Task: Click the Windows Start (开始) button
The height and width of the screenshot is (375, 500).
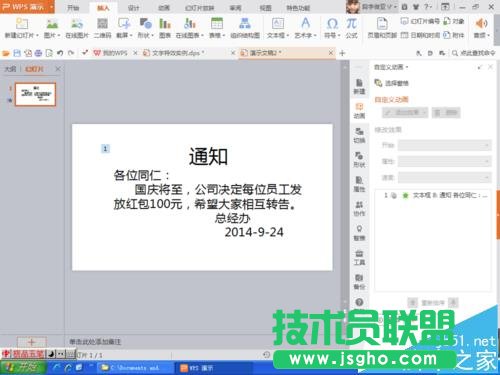Action: [x=23, y=367]
